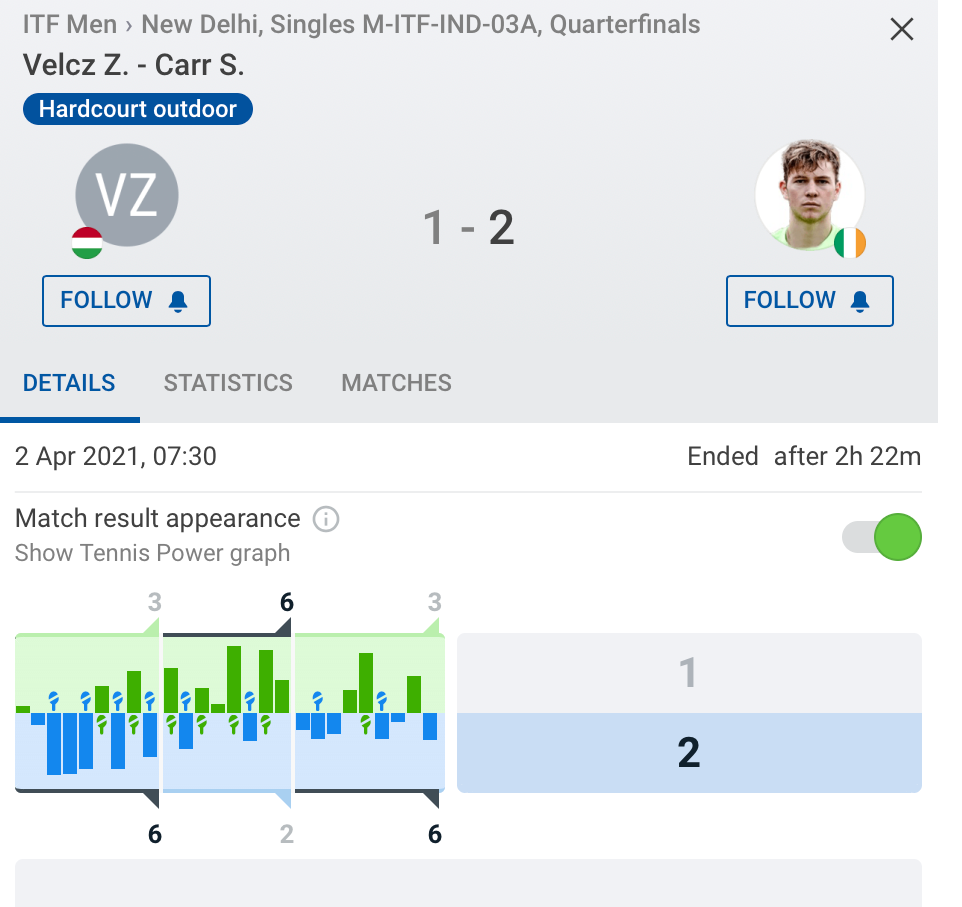Click second set section of power graph
962x907 pixels.
coord(227,712)
